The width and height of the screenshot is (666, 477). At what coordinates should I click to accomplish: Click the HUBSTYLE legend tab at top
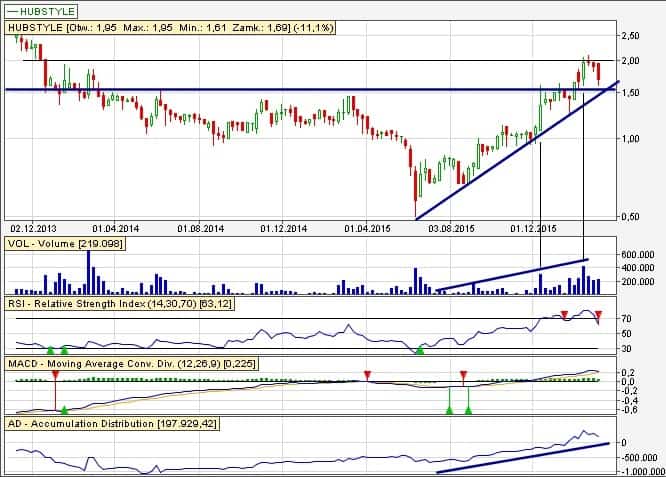click(x=41, y=9)
